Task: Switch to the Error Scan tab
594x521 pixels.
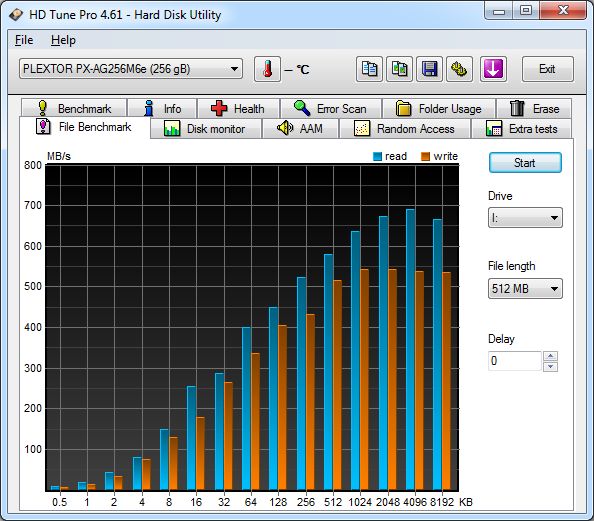Action: click(331, 108)
